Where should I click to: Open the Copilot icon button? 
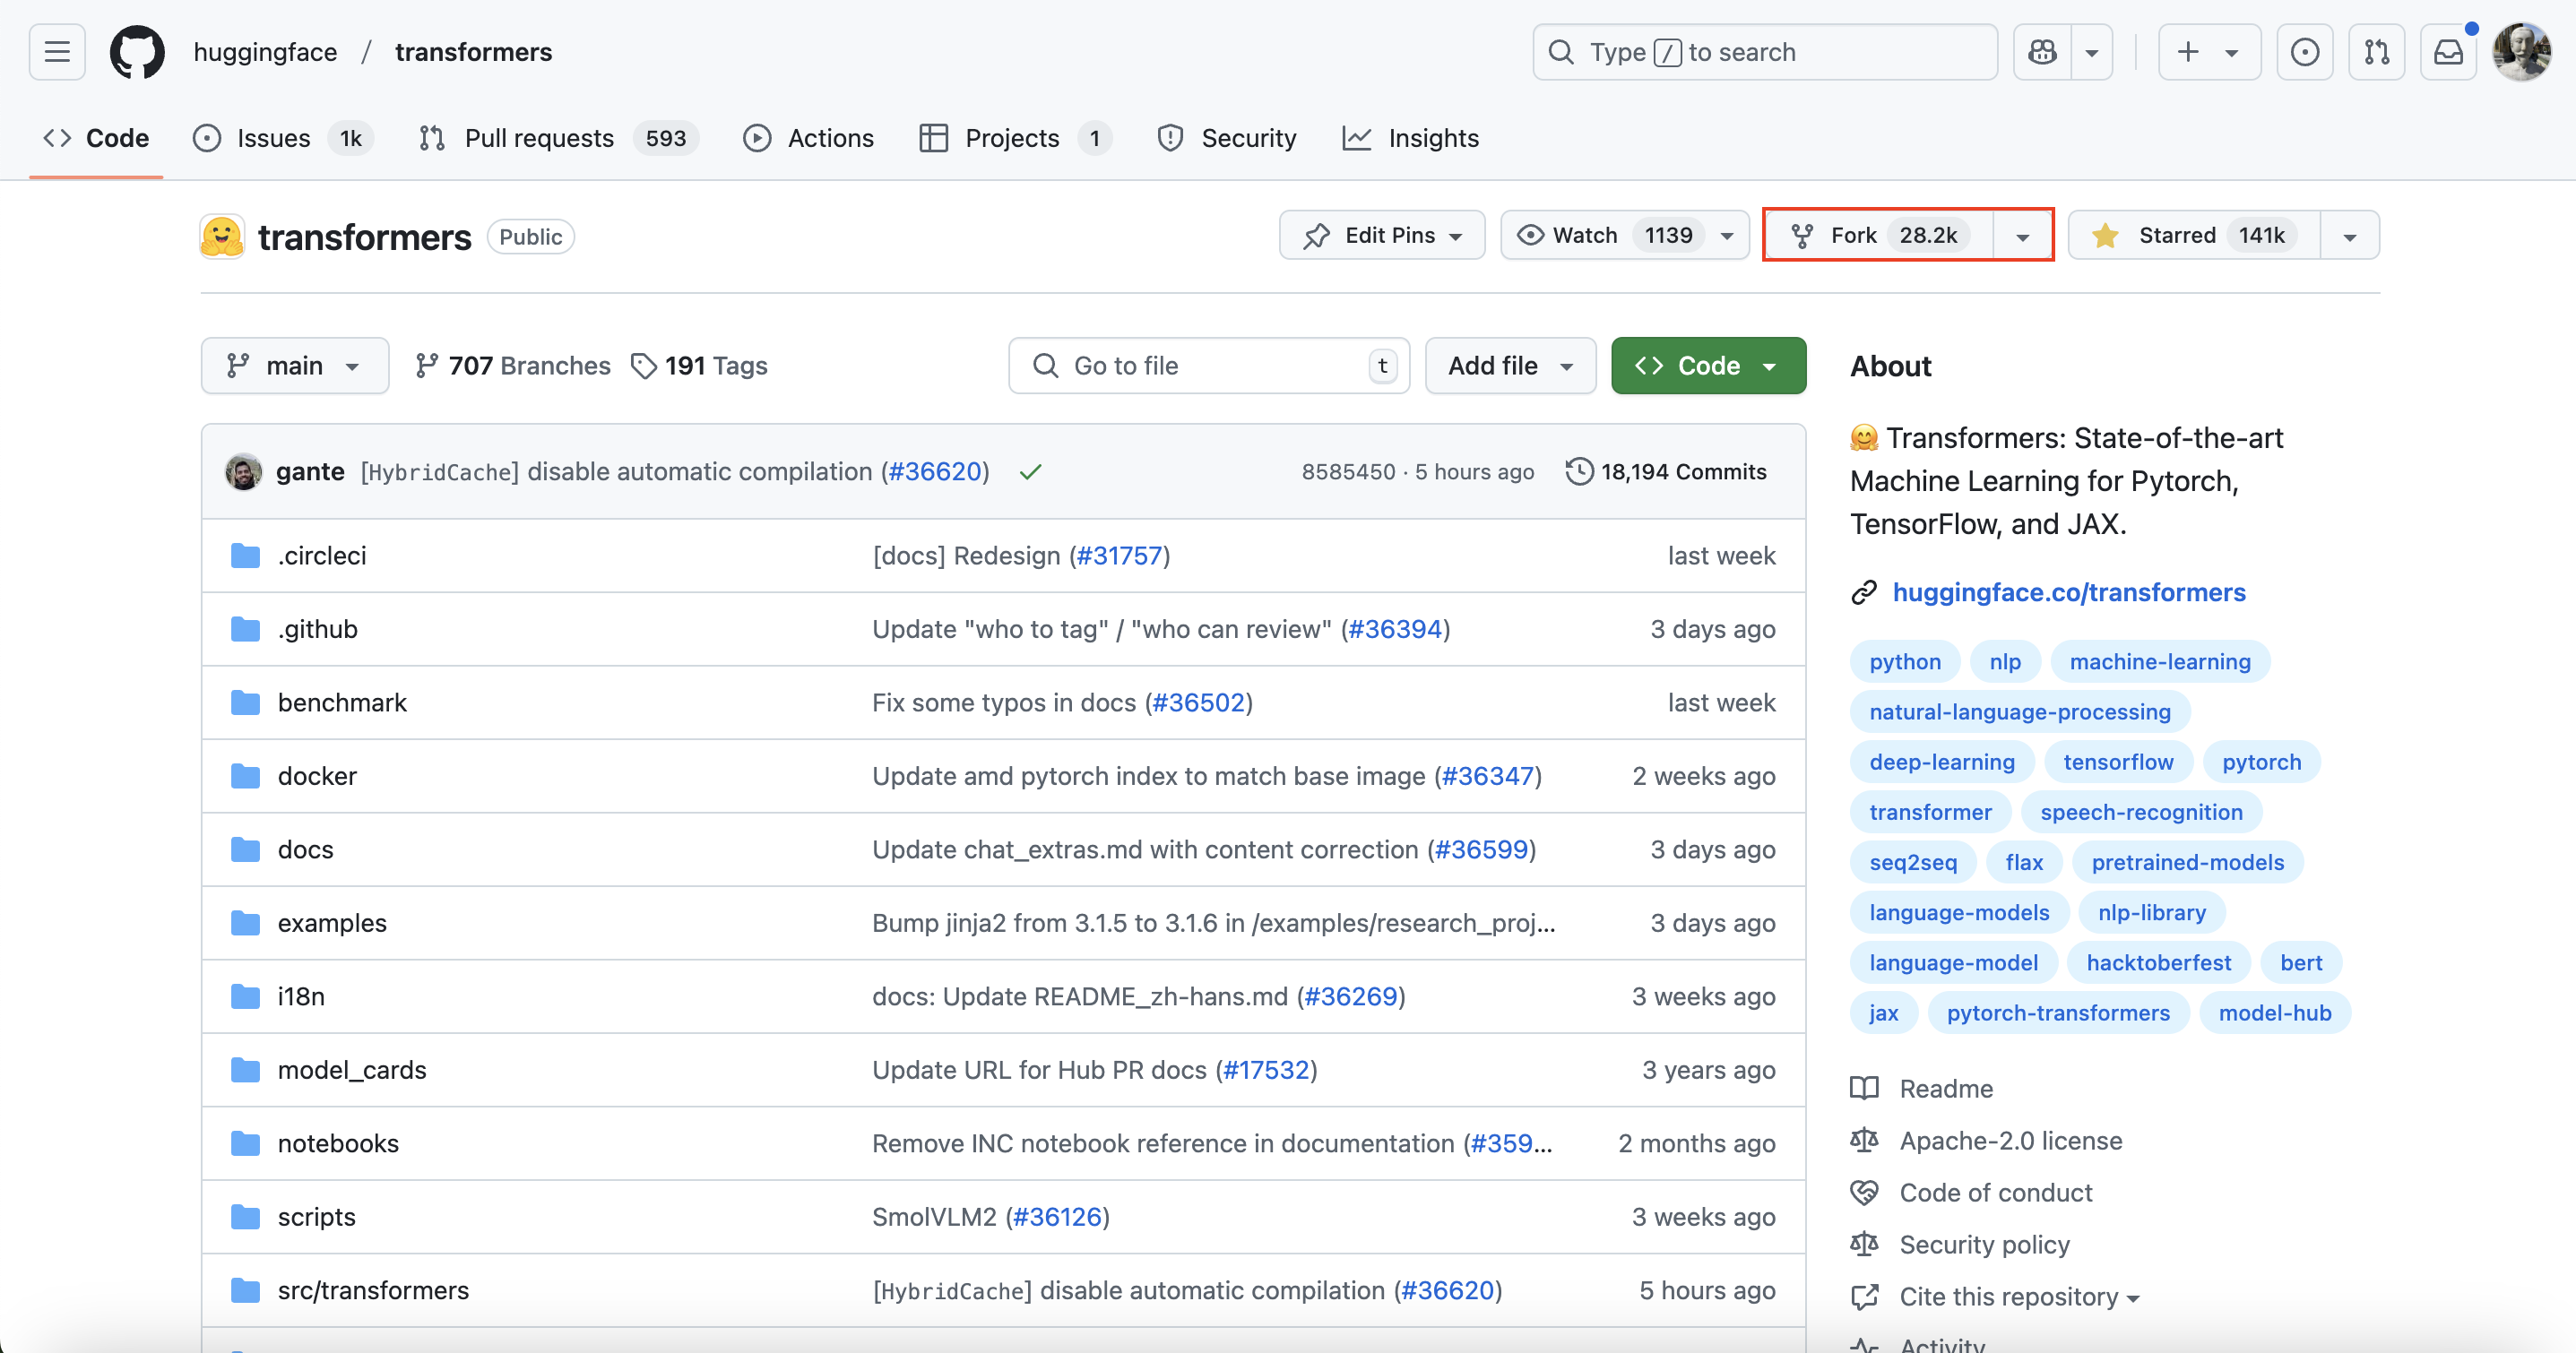(2042, 52)
